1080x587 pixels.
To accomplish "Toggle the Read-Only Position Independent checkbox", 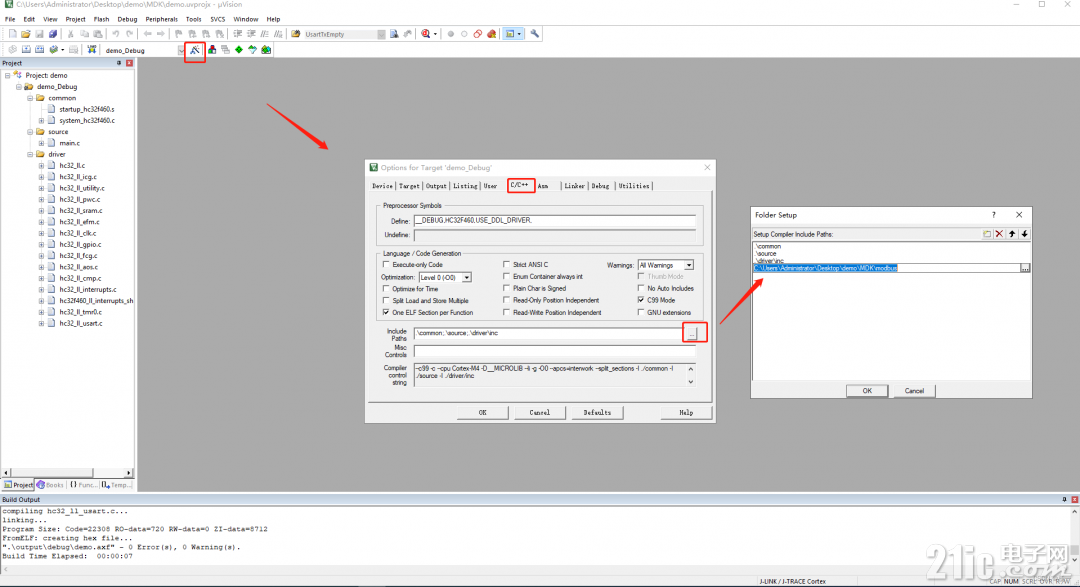I will point(506,300).
